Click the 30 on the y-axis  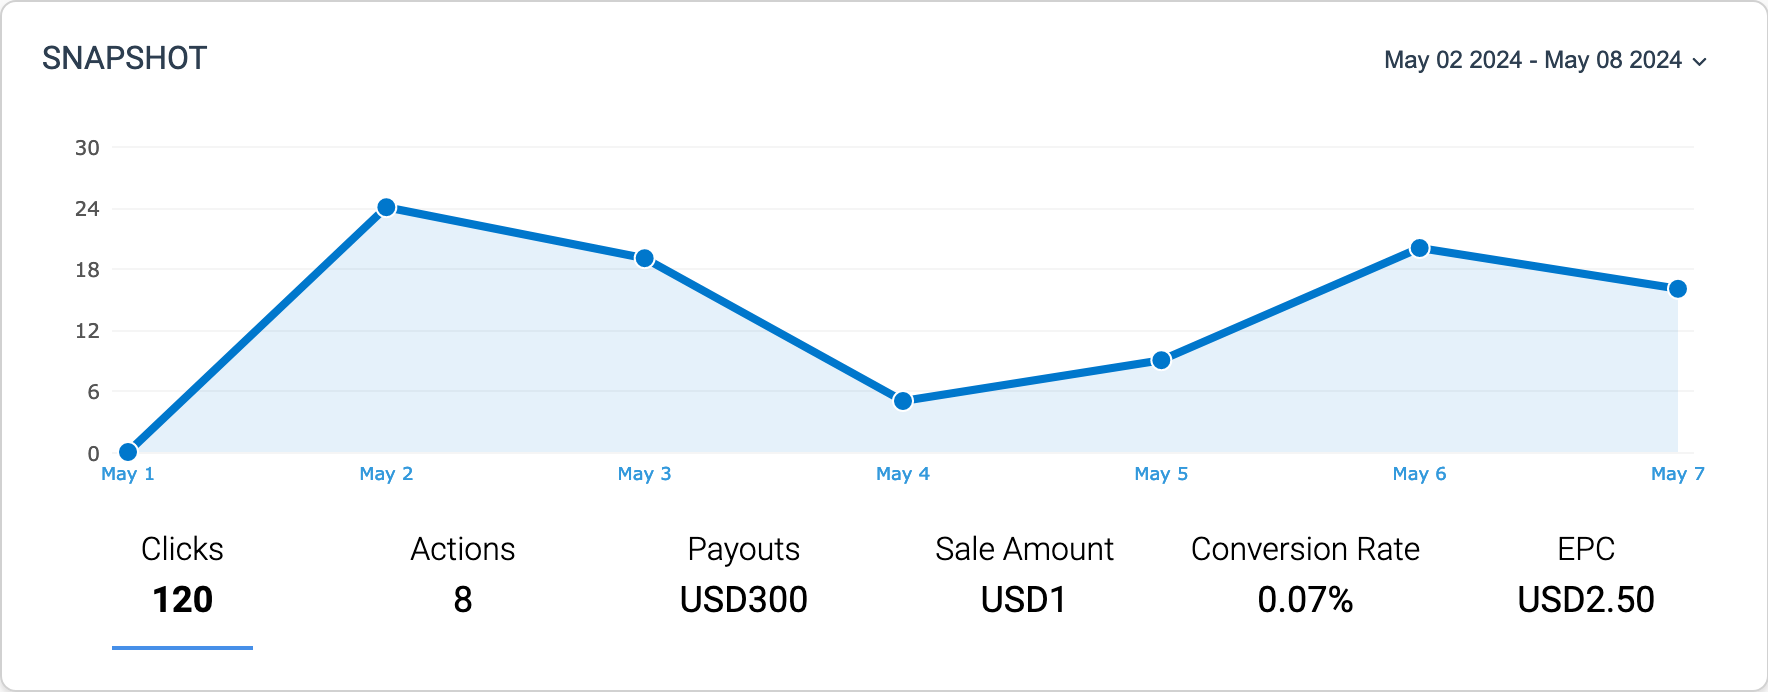click(86, 147)
